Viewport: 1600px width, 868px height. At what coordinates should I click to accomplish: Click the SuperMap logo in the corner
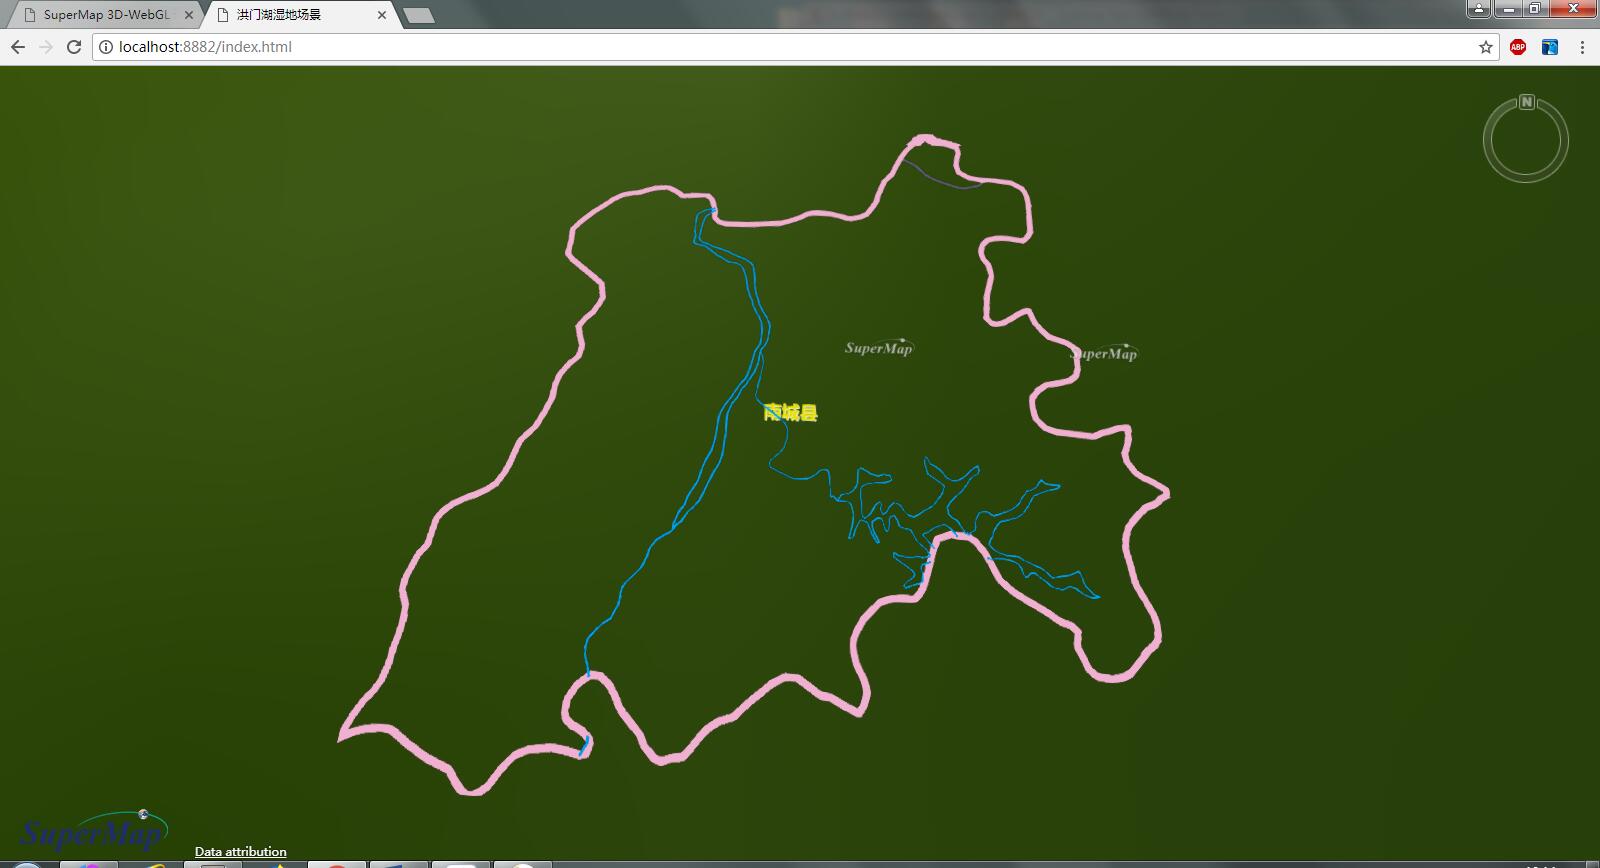click(x=92, y=830)
